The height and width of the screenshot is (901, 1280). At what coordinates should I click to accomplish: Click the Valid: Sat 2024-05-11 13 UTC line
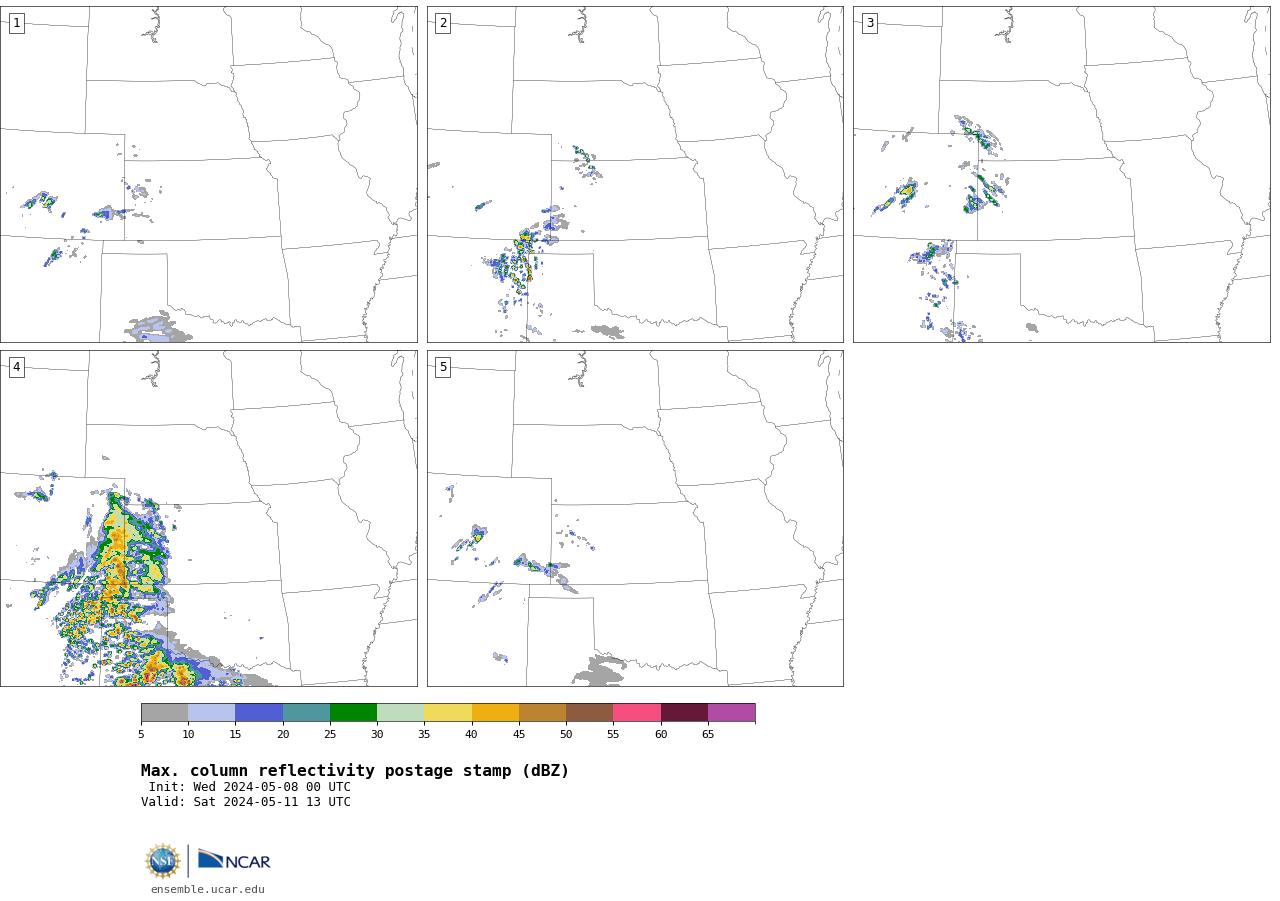click(246, 802)
